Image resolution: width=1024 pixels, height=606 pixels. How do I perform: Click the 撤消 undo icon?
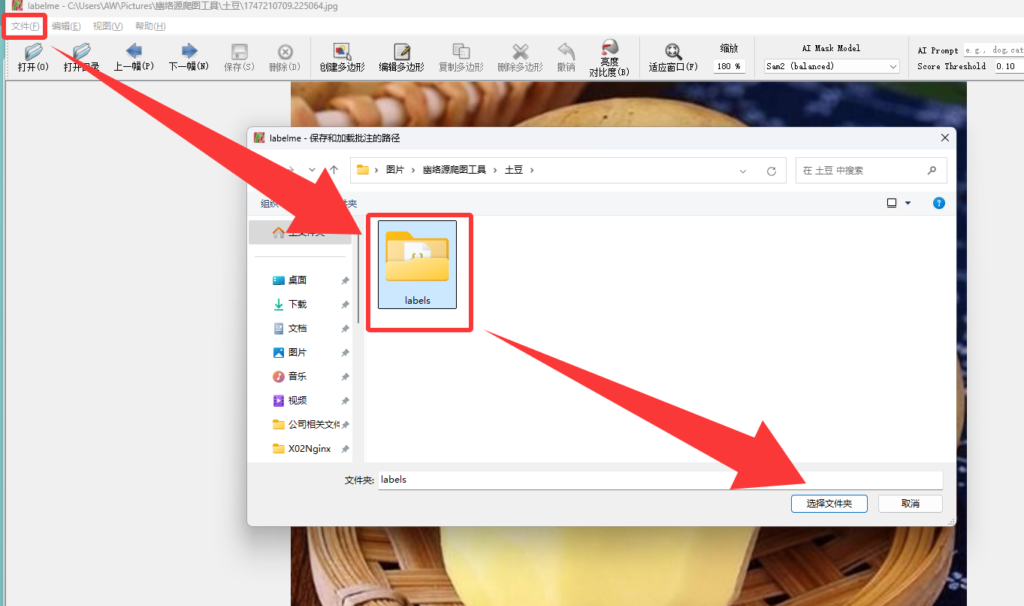click(x=566, y=57)
